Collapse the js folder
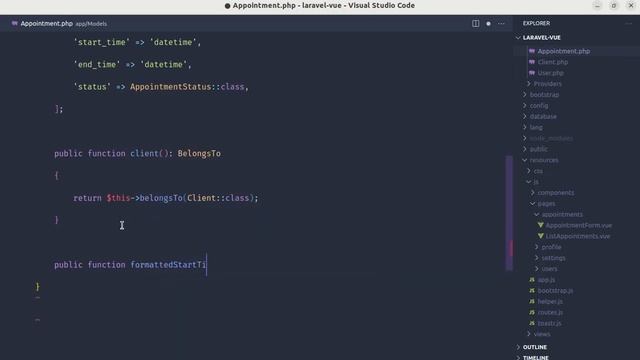 (x=529, y=182)
